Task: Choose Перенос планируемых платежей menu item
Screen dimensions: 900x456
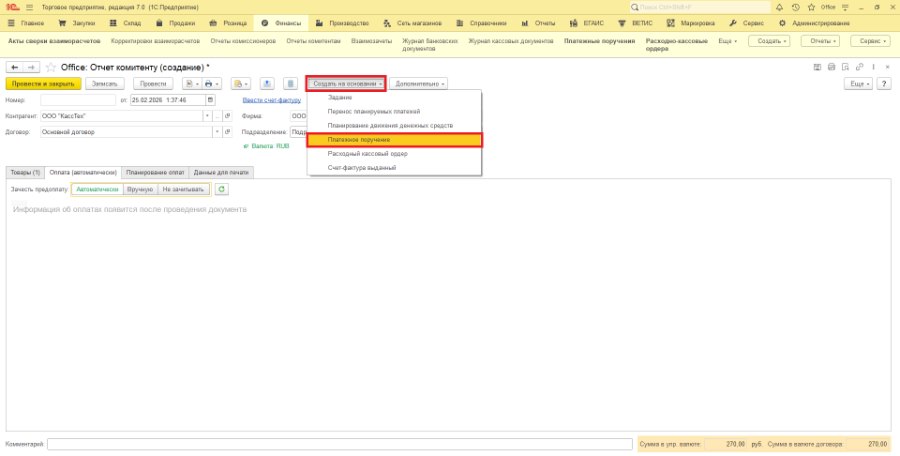Action: coord(394,111)
